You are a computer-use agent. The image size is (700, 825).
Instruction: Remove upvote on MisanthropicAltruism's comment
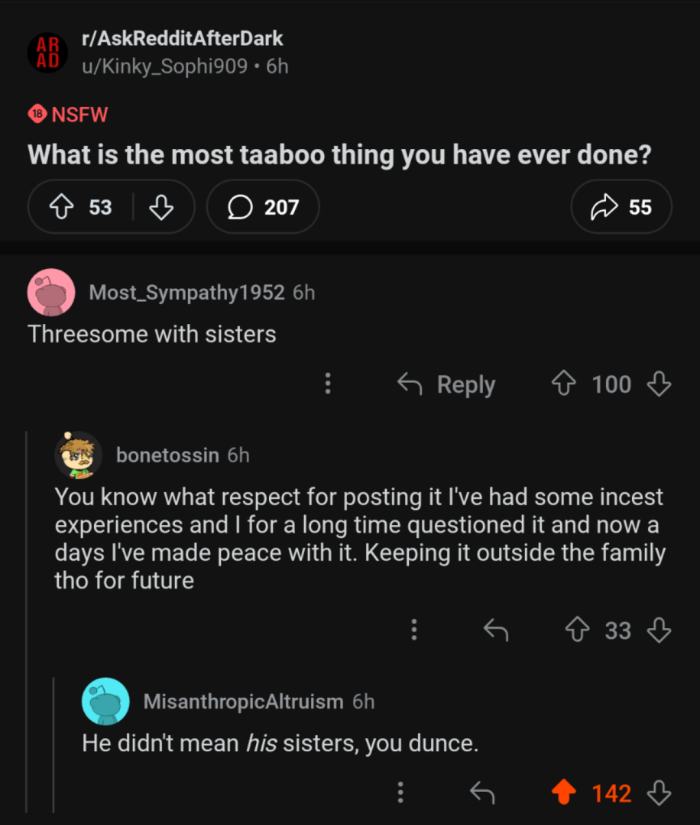coord(564,793)
